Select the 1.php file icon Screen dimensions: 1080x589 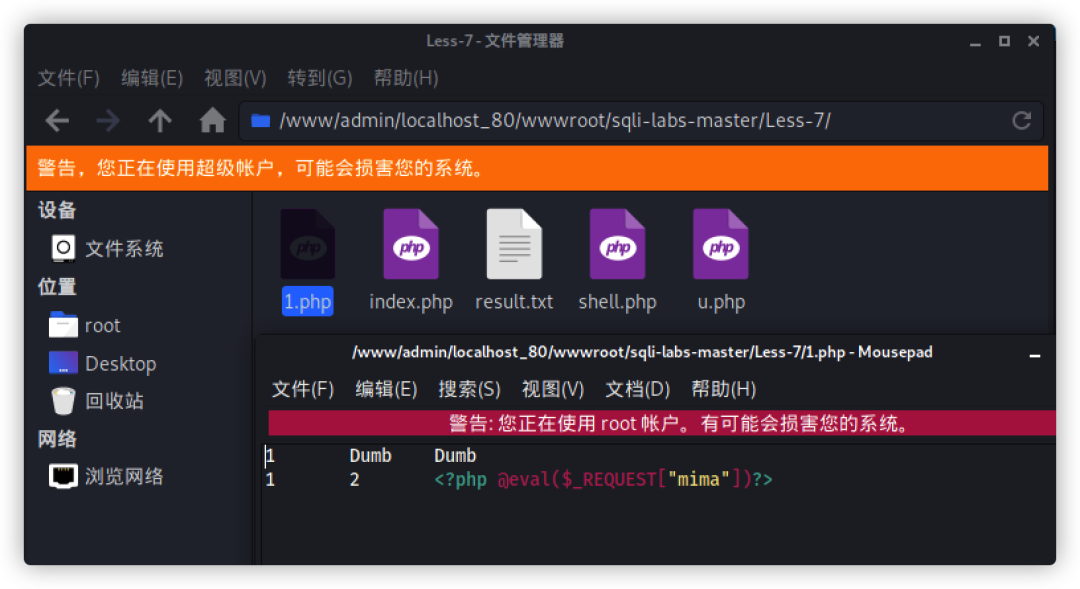point(308,244)
